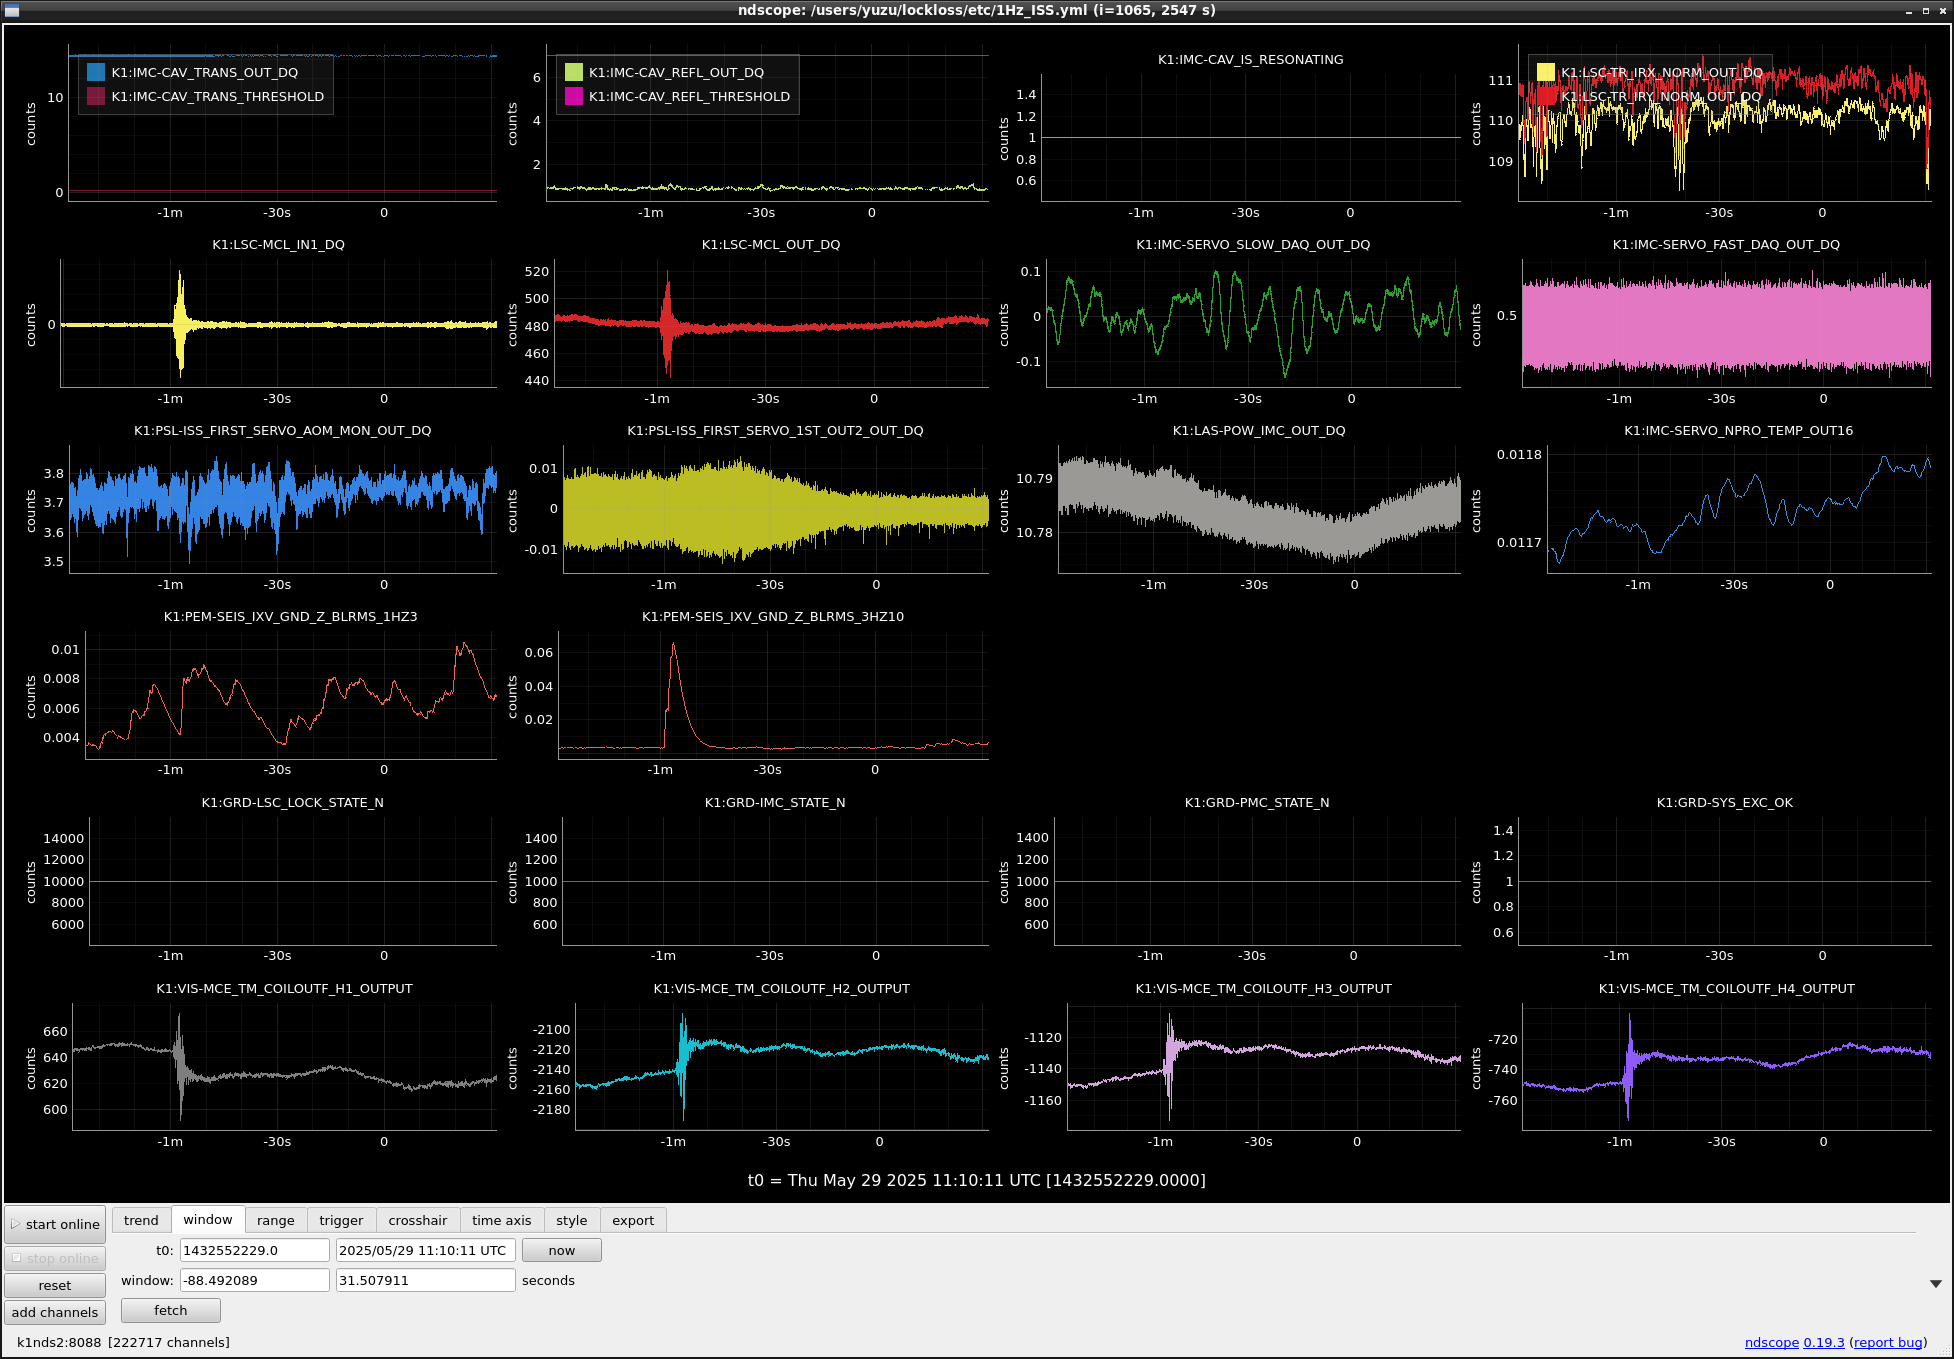Click the now button
1954x1359 pixels.
(562, 1250)
